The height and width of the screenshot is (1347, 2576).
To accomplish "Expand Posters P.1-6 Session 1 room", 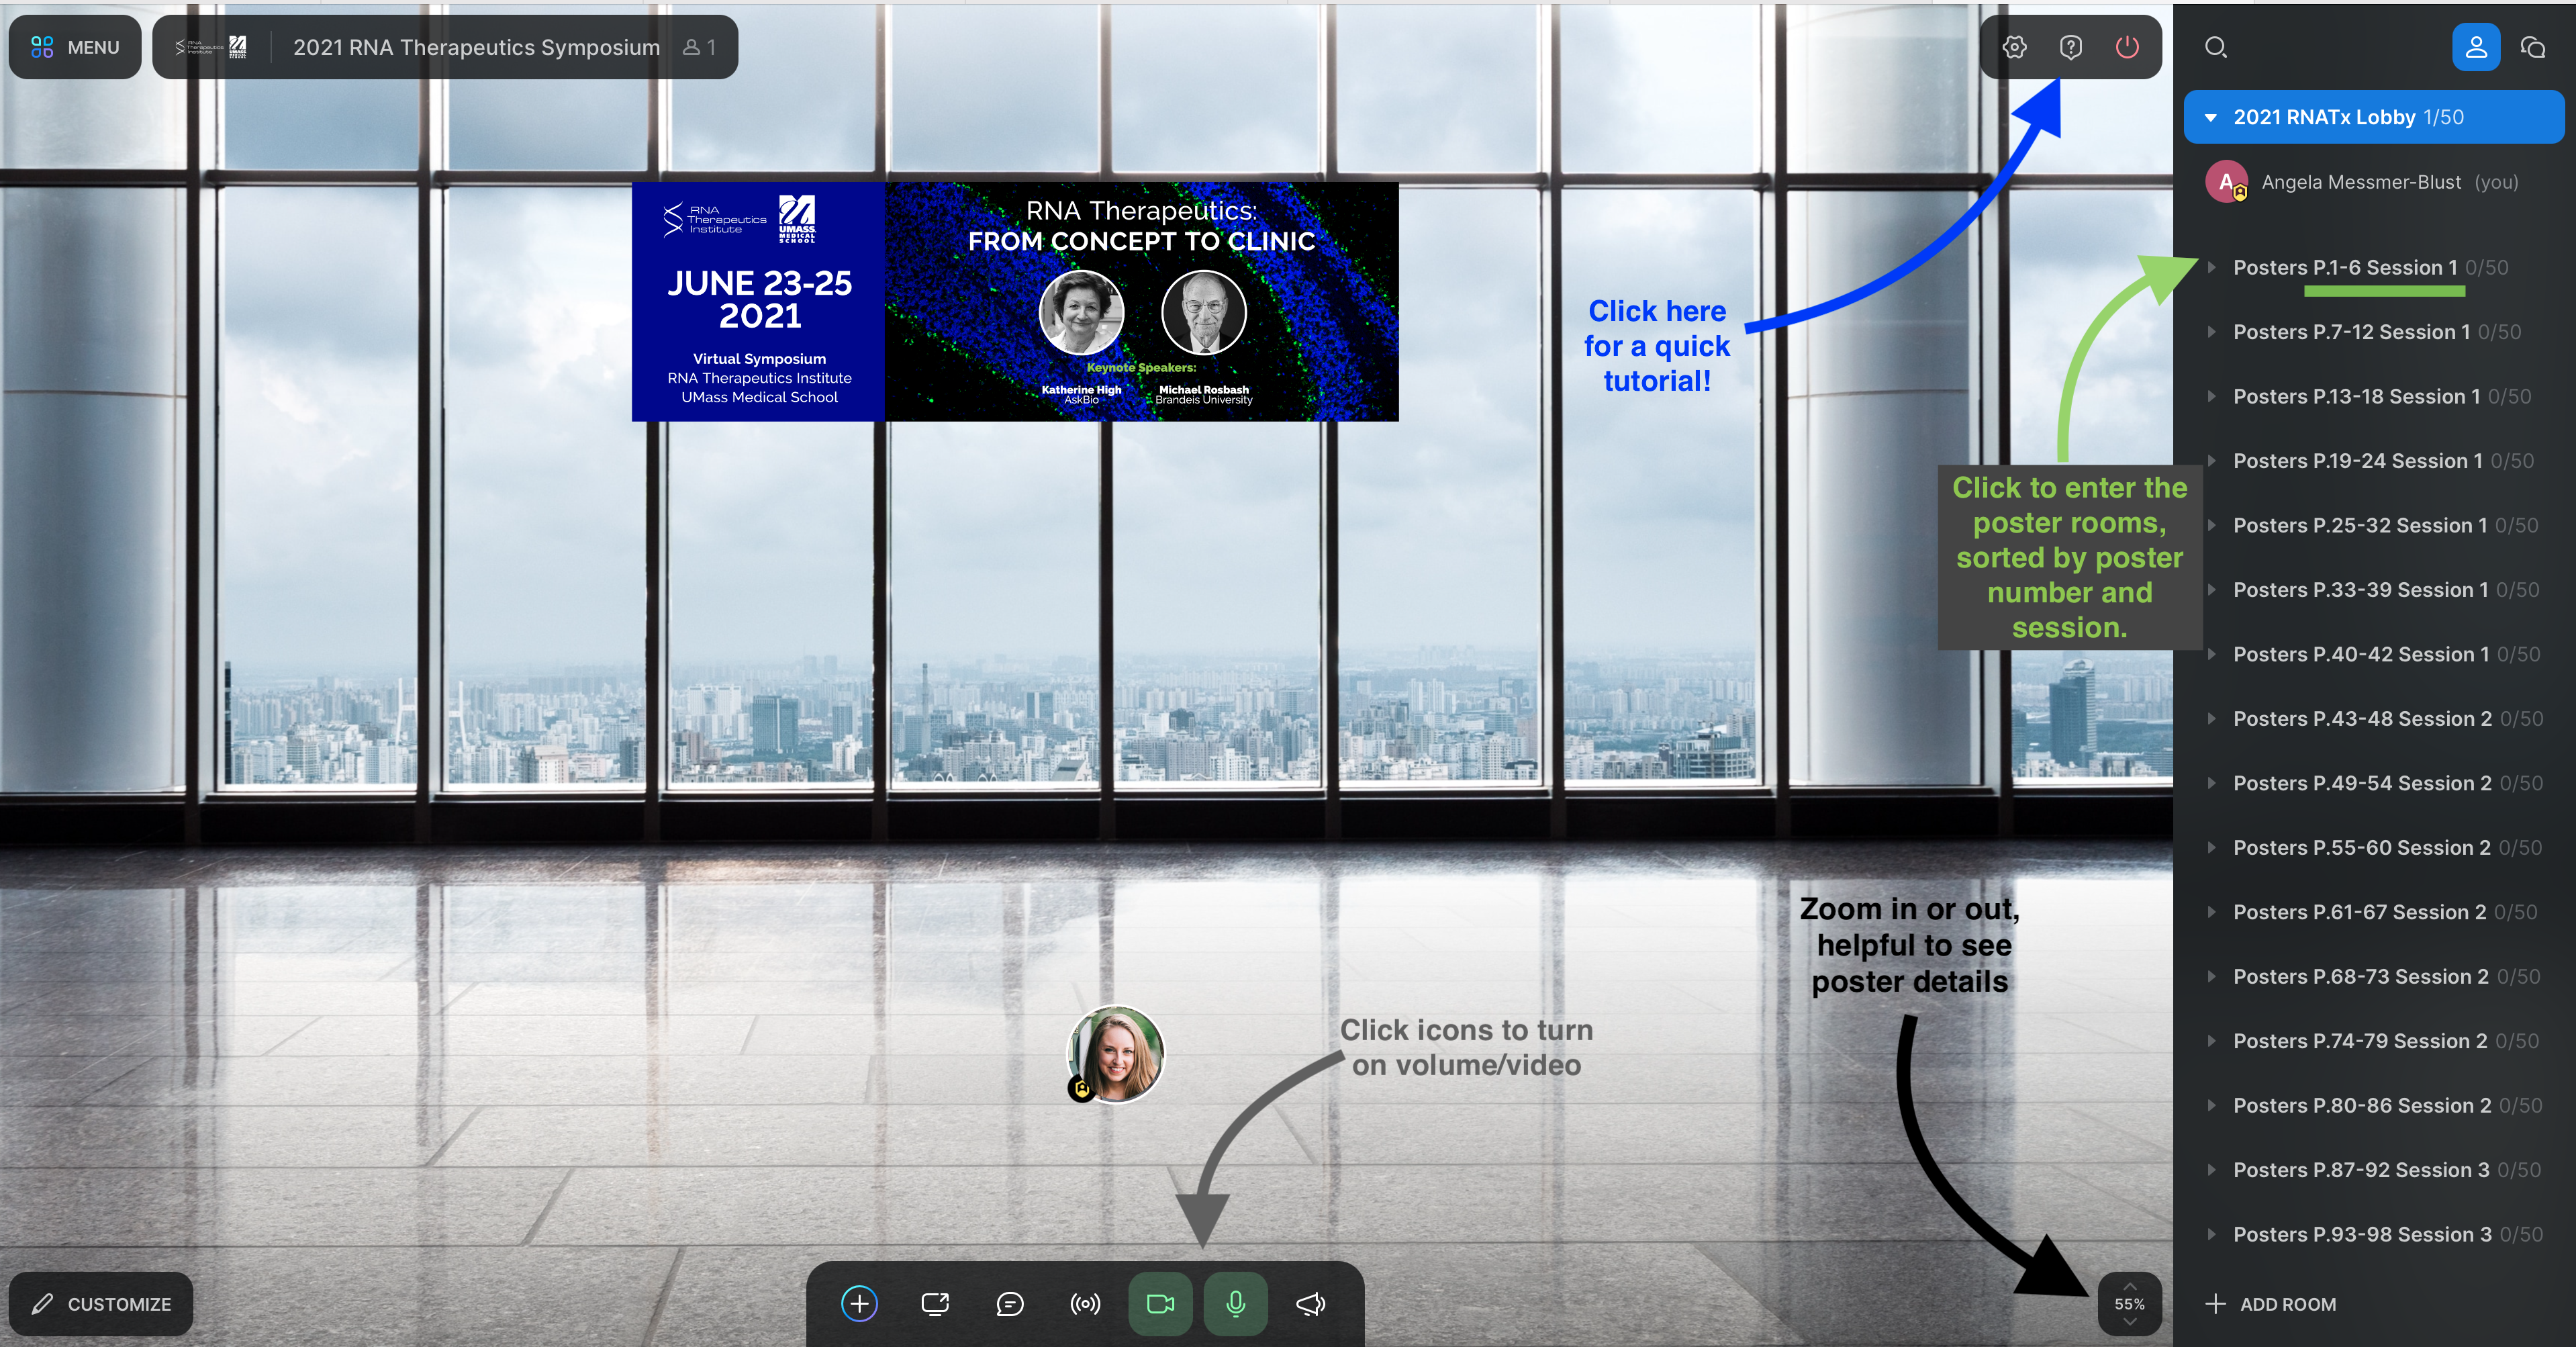I will tap(2212, 267).
